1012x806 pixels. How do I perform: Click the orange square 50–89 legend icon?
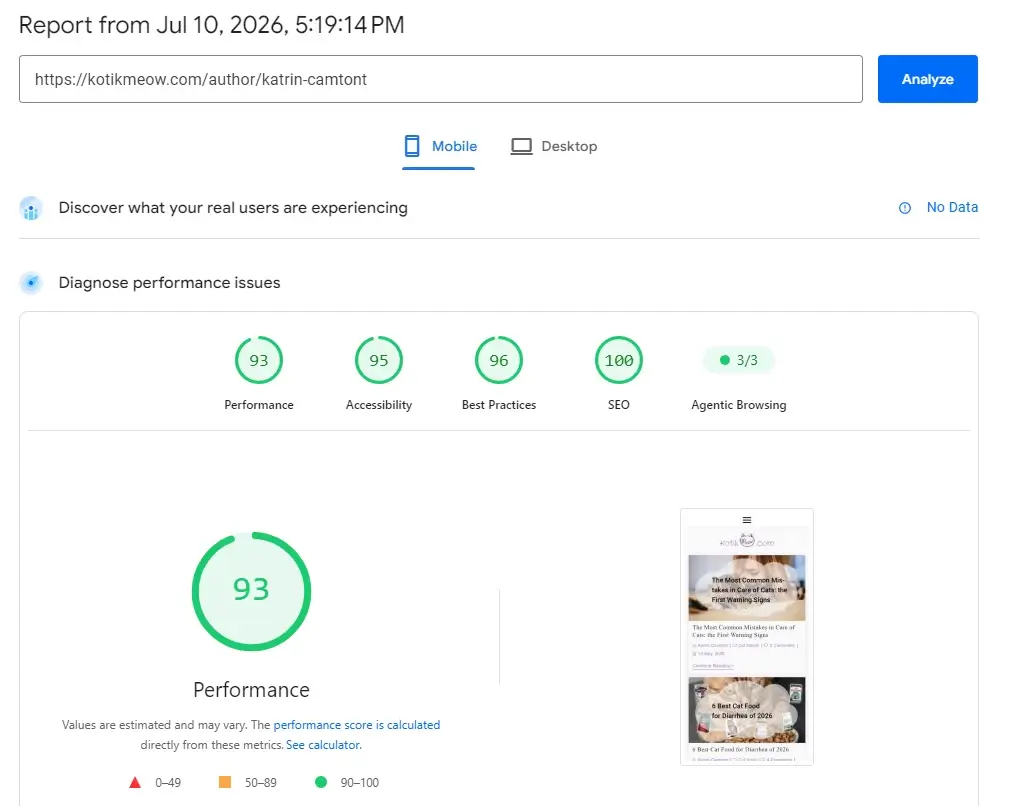tap(225, 782)
